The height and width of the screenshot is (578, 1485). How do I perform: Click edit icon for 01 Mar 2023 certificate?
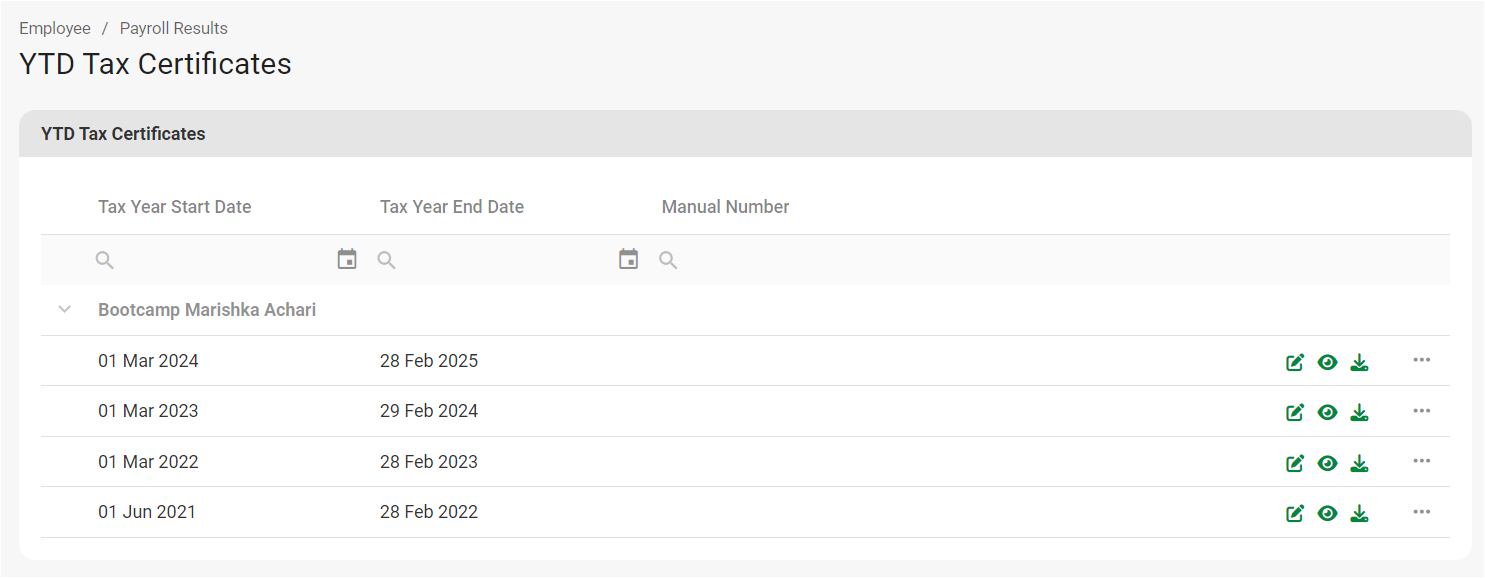(x=1295, y=412)
